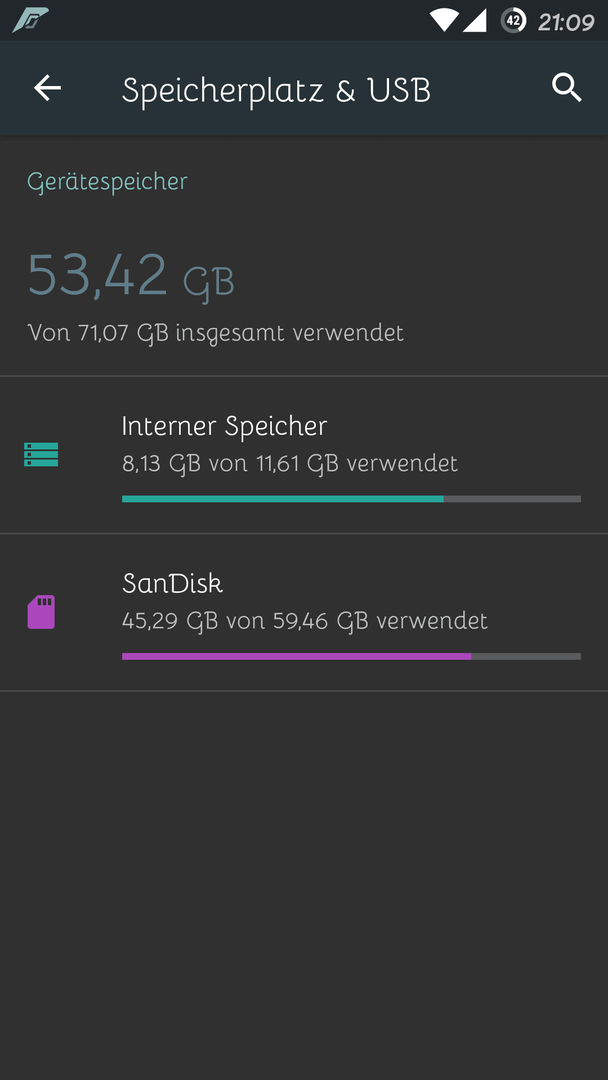Tap the 53,42 GB used total
608x1080 pixels.
(131, 276)
